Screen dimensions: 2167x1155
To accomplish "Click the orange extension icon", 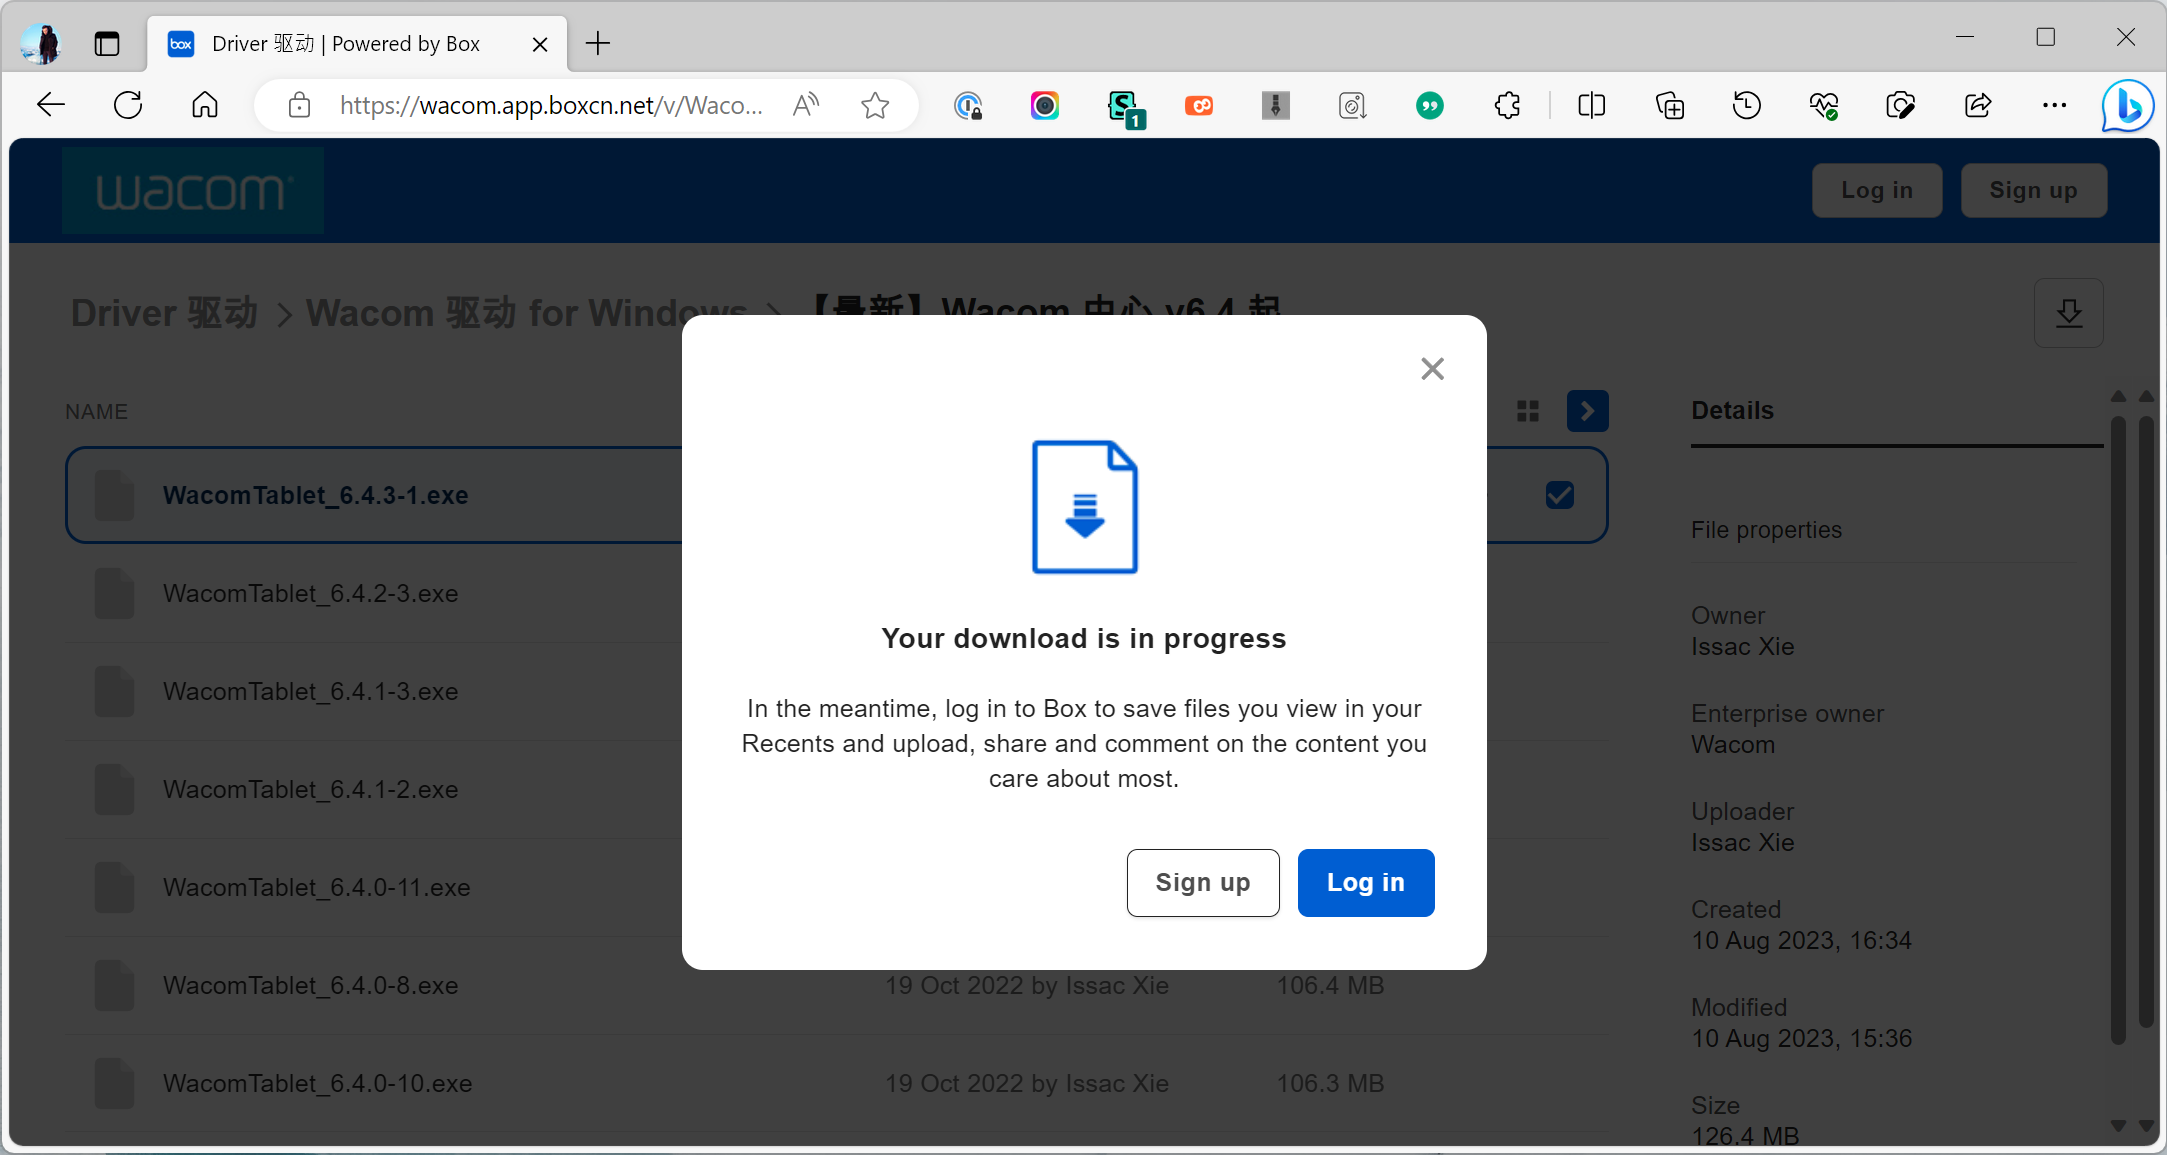I will [1199, 105].
